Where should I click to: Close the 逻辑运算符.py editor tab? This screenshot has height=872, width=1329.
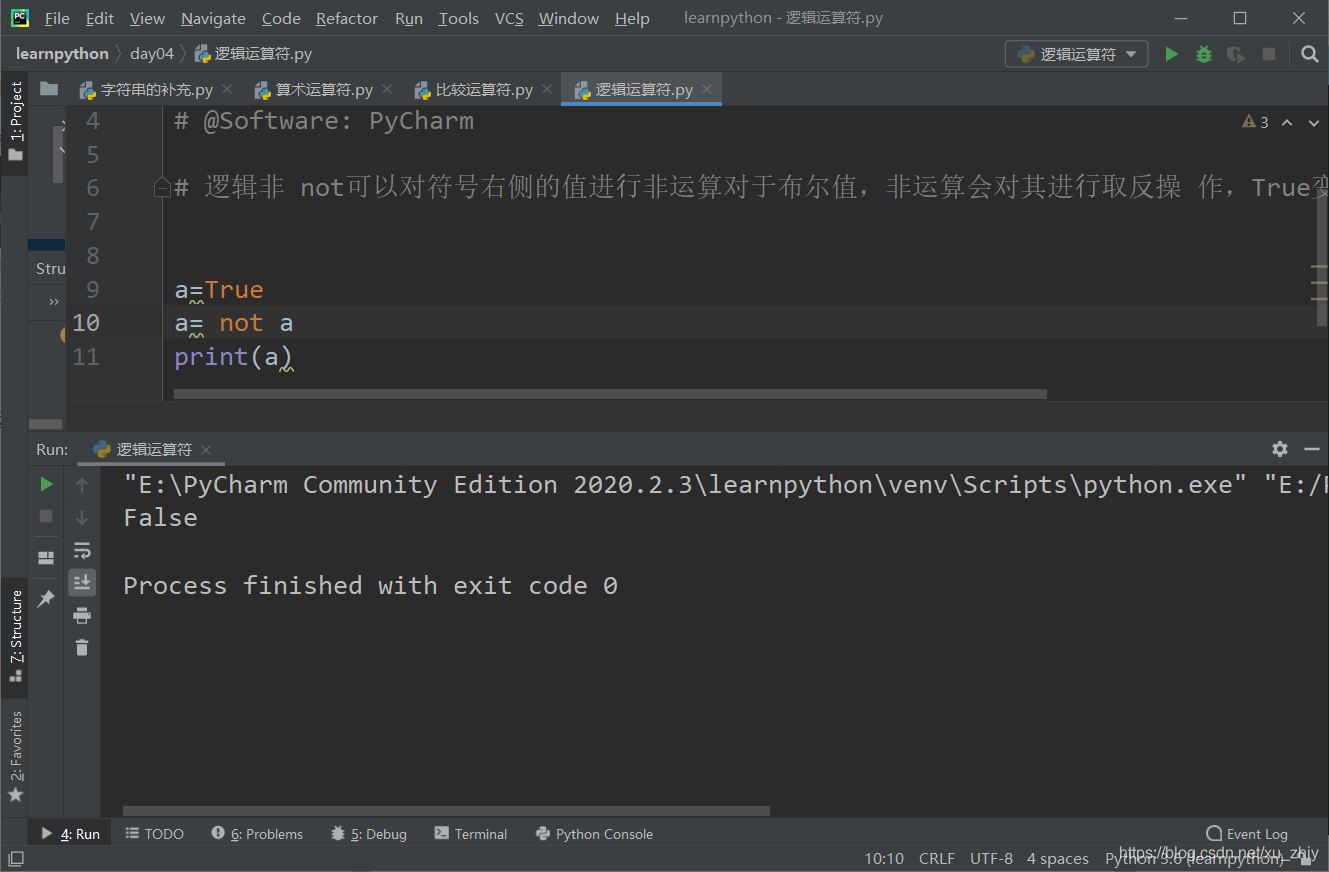pos(707,89)
